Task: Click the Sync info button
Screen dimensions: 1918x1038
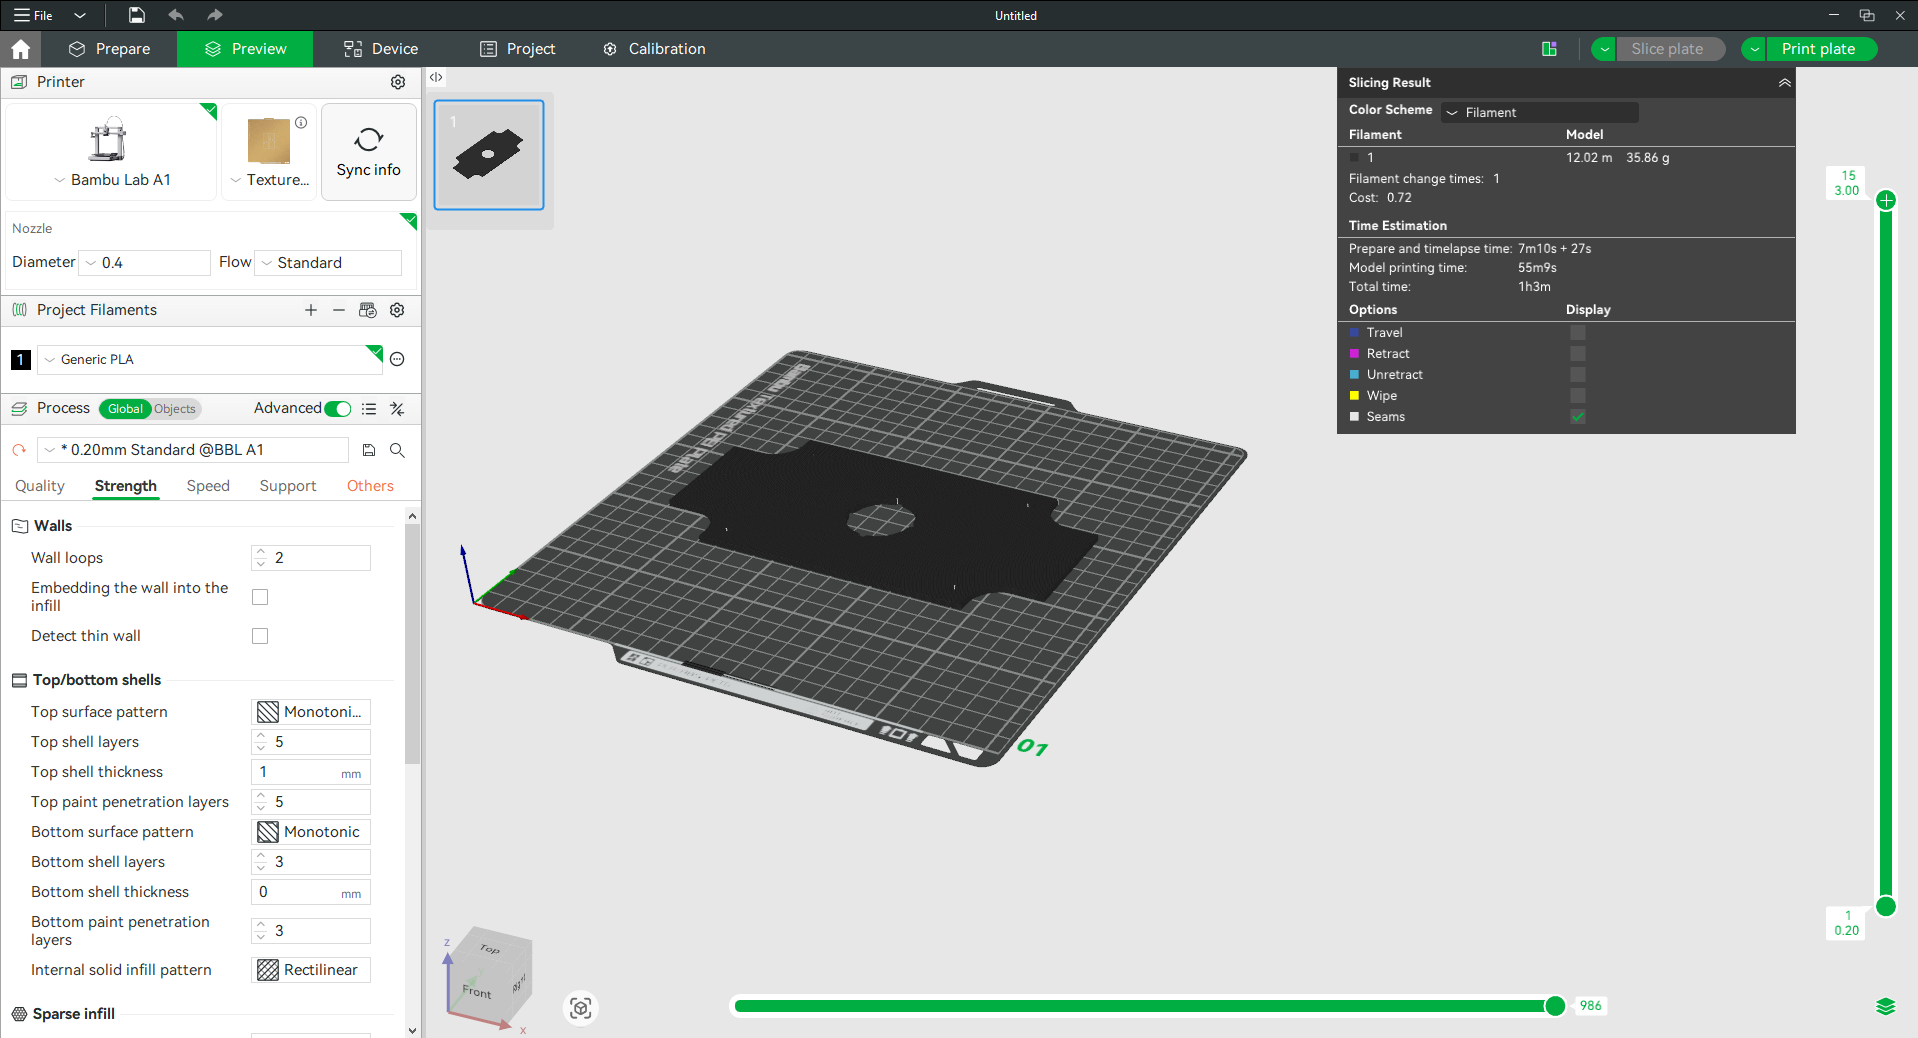Action: coord(369,152)
